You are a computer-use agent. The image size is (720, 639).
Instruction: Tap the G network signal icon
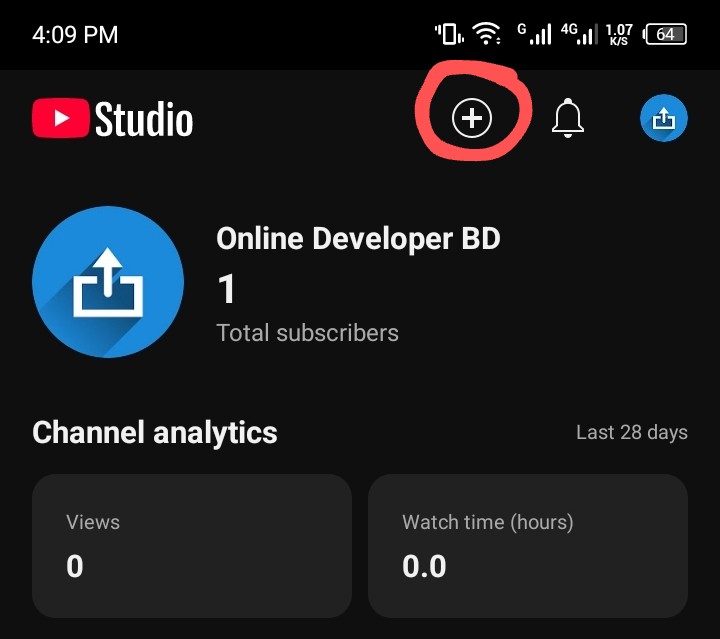click(534, 34)
